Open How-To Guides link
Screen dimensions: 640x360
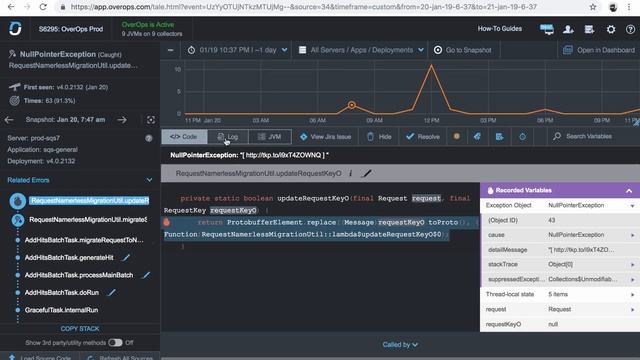click(500, 29)
